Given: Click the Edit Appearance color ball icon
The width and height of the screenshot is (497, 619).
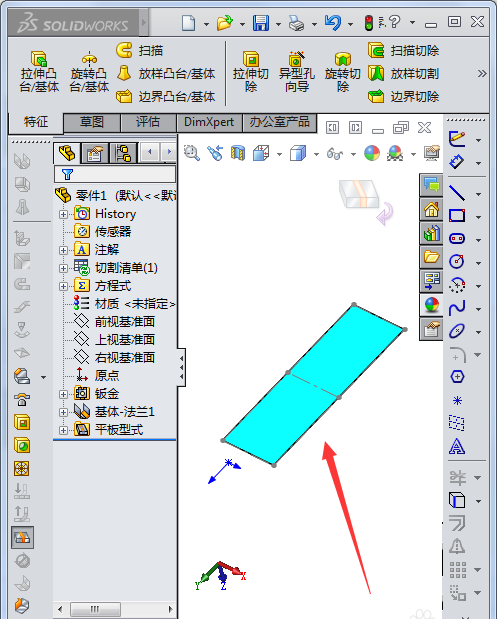Looking at the screenshot, I should click(371, 153).
